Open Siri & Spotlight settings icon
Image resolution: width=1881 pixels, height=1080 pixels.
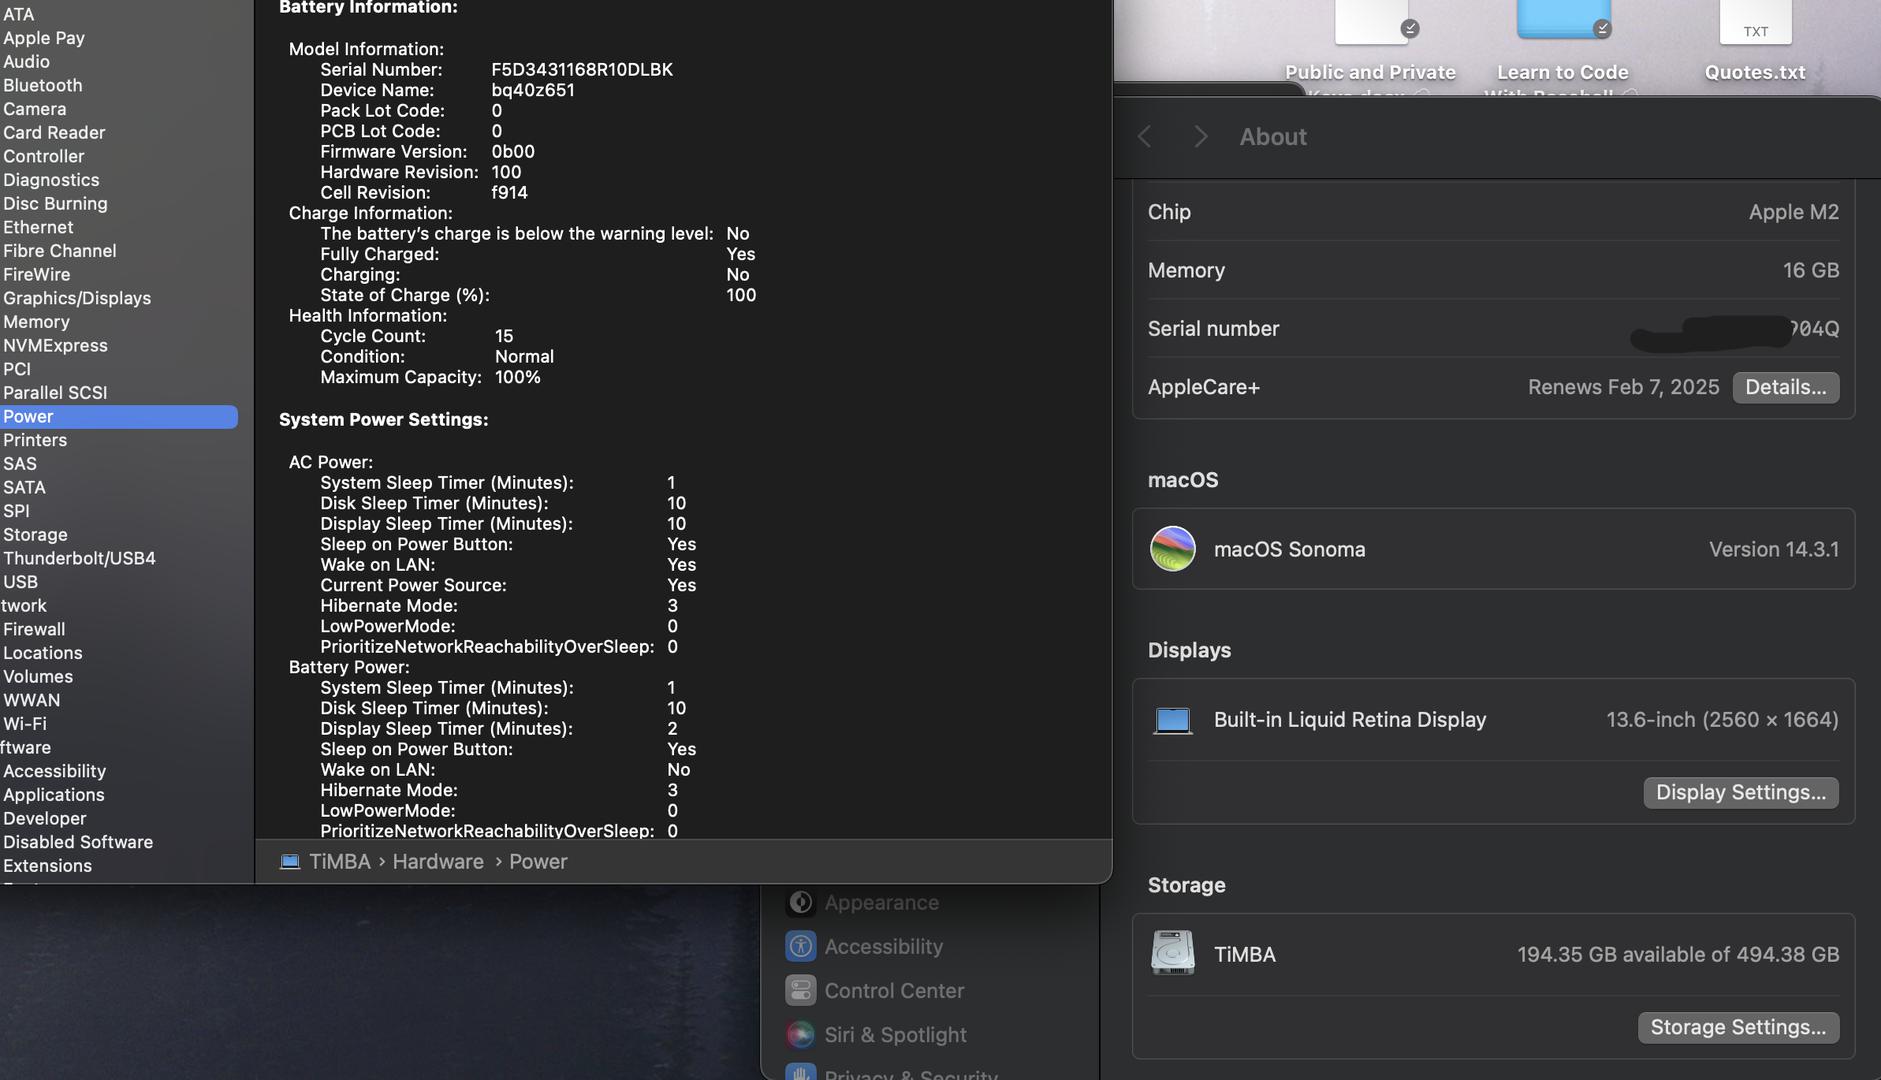click(x=800, y=1035)
